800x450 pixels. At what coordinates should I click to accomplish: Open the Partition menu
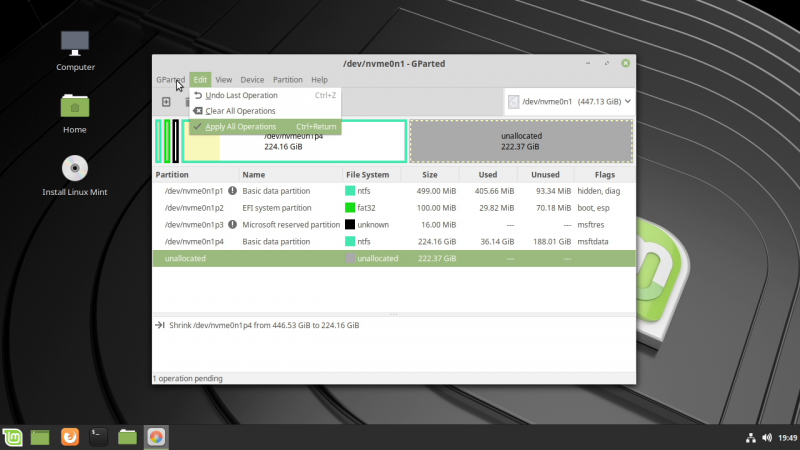288,80
